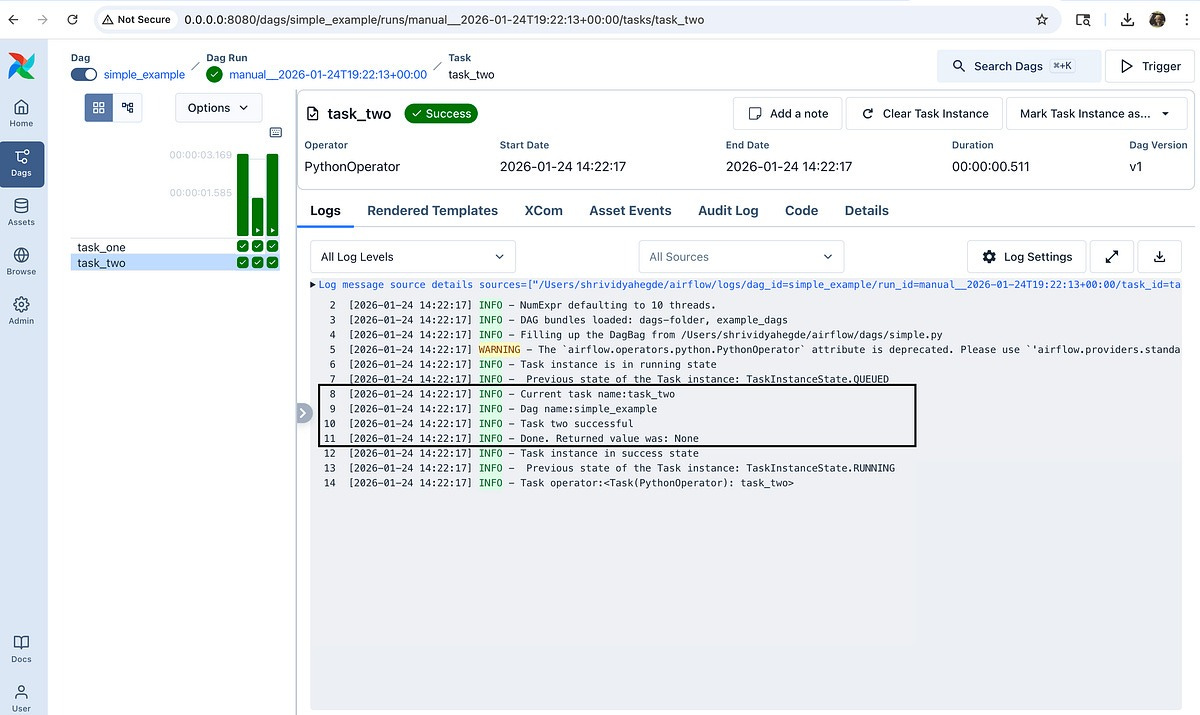Switch to the Logs tab
The height and width of the screenshot is (715, 1200).
click(325, 211)
